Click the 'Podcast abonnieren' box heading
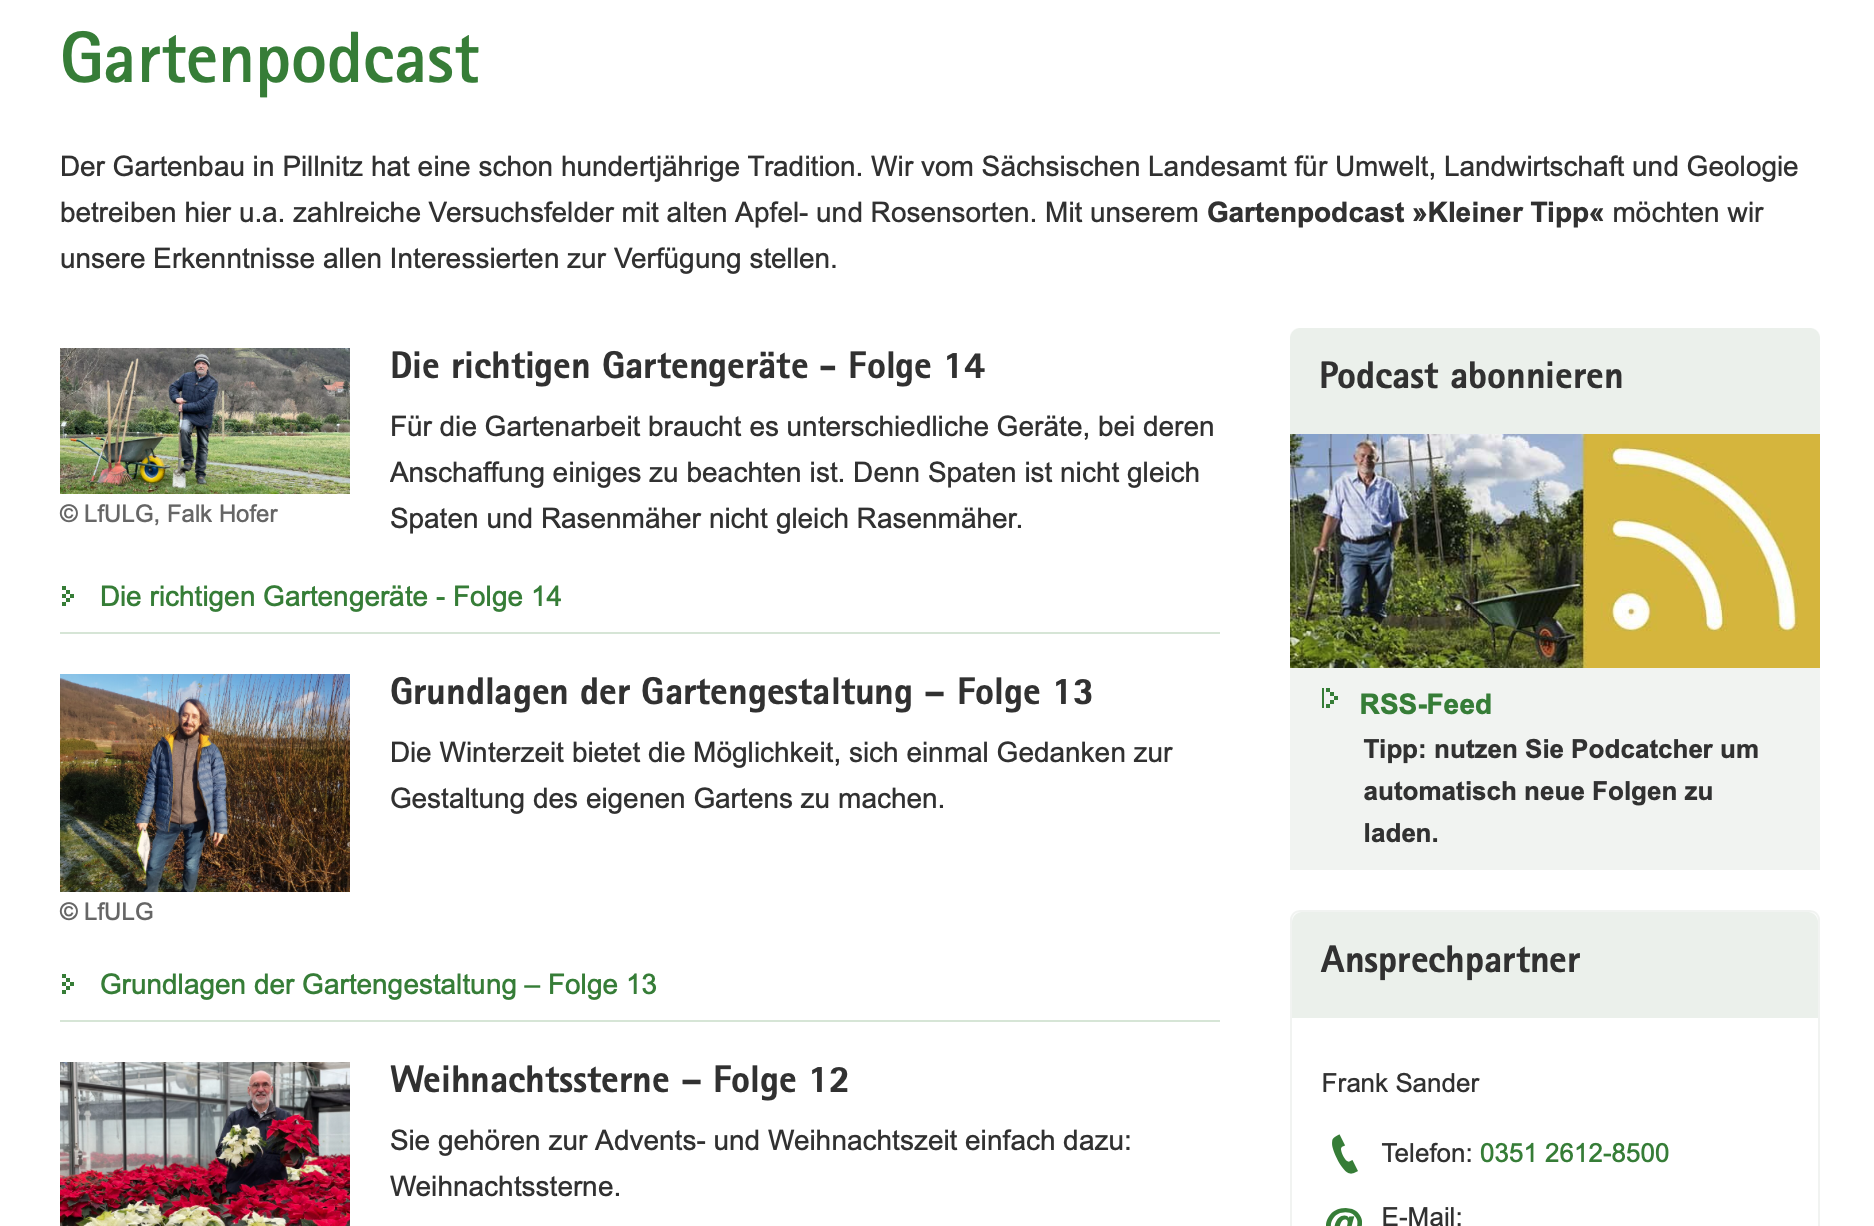 coord(1471,376)
